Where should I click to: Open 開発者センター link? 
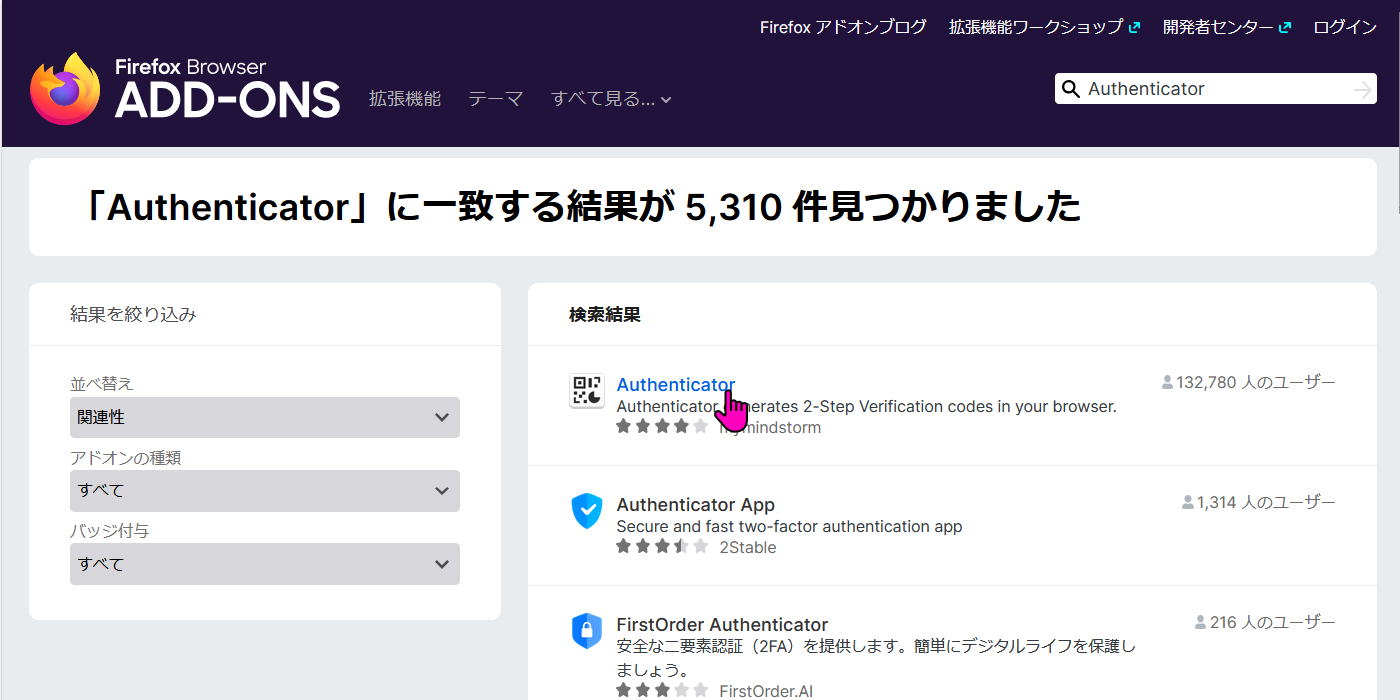point(1218,28)
